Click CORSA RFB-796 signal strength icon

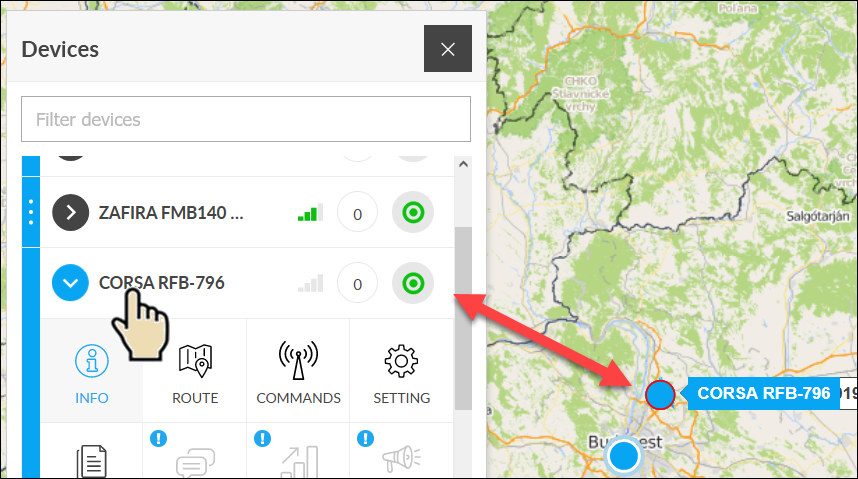tap(310, 283)
